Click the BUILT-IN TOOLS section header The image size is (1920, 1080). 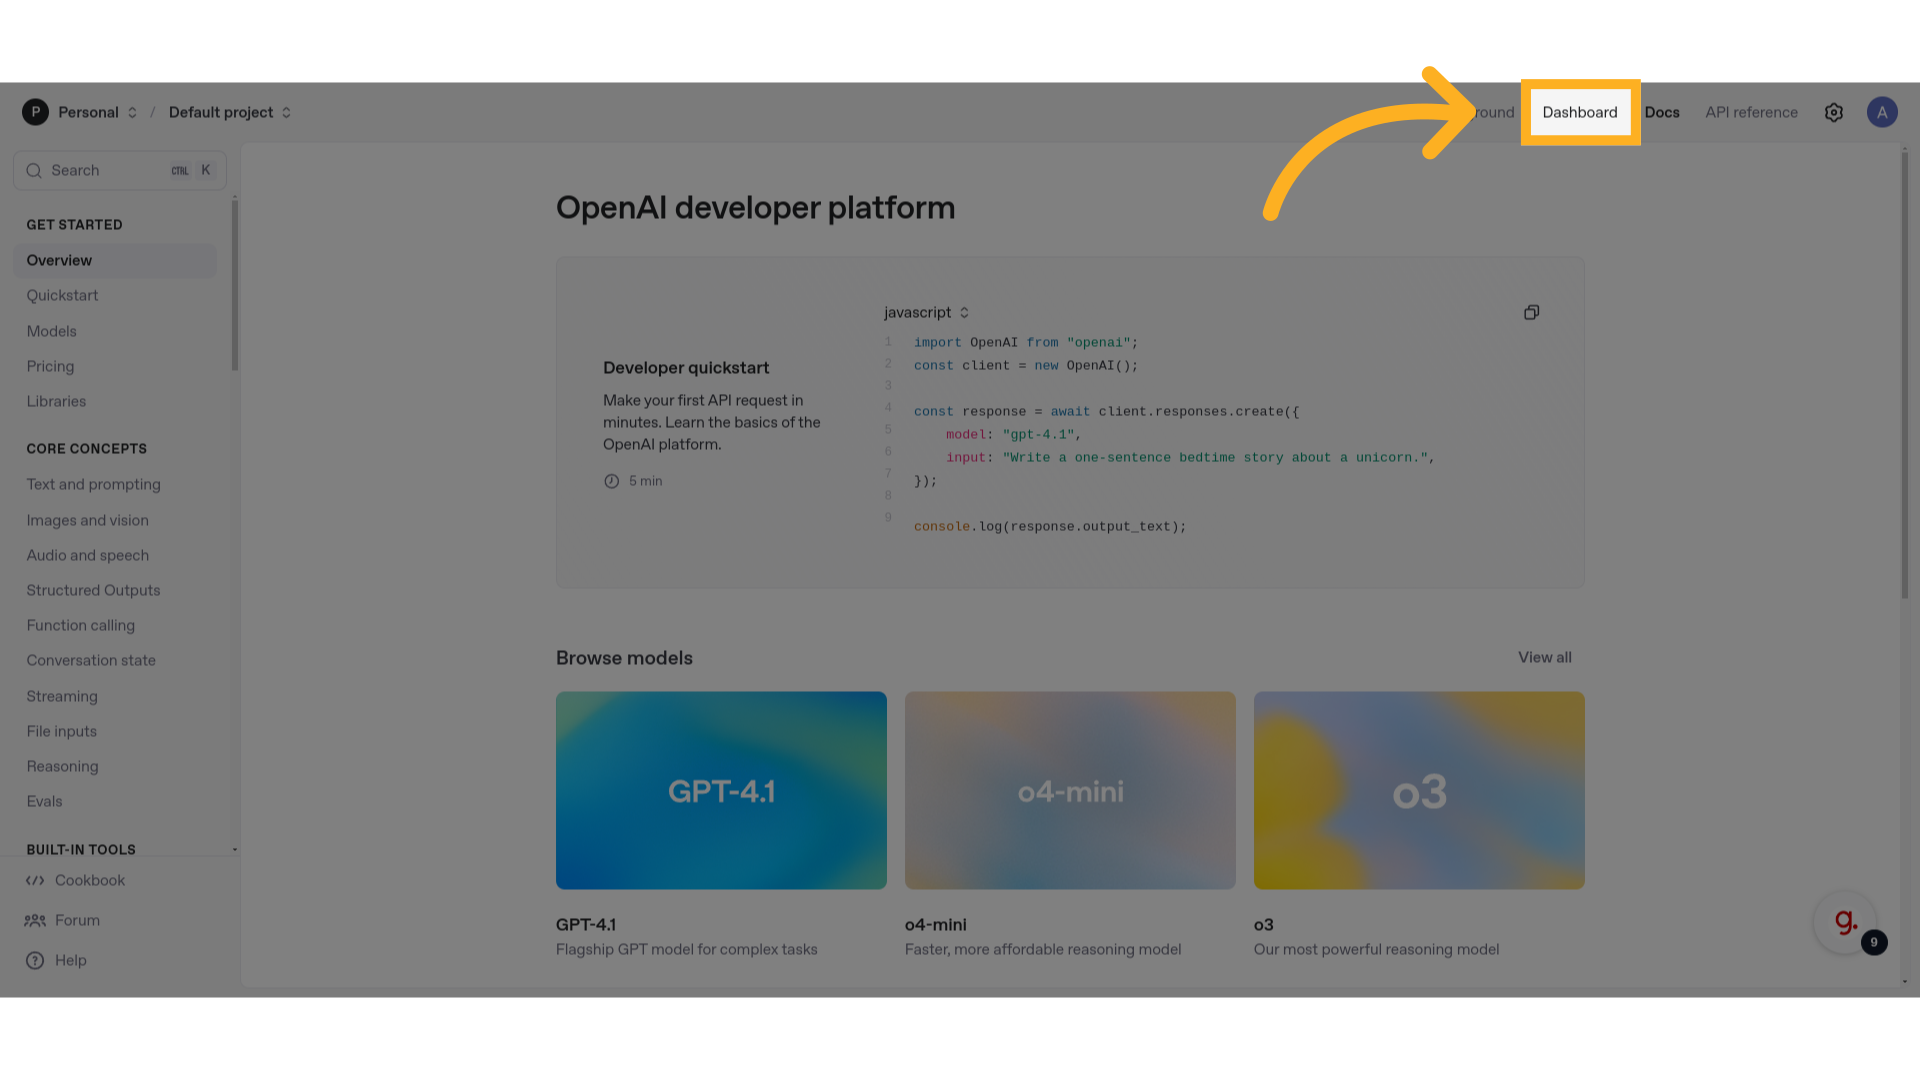[81, 850]
